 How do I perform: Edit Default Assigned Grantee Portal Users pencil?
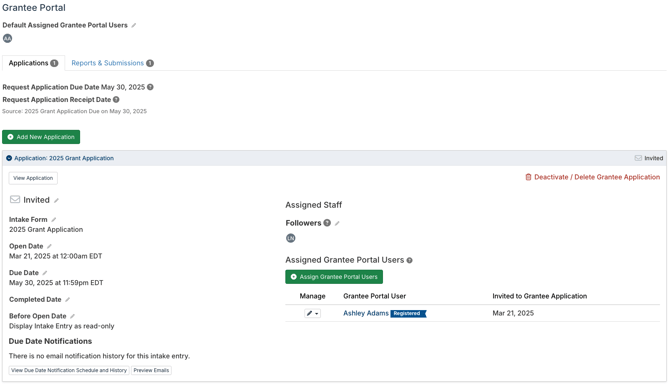(134, 25)
